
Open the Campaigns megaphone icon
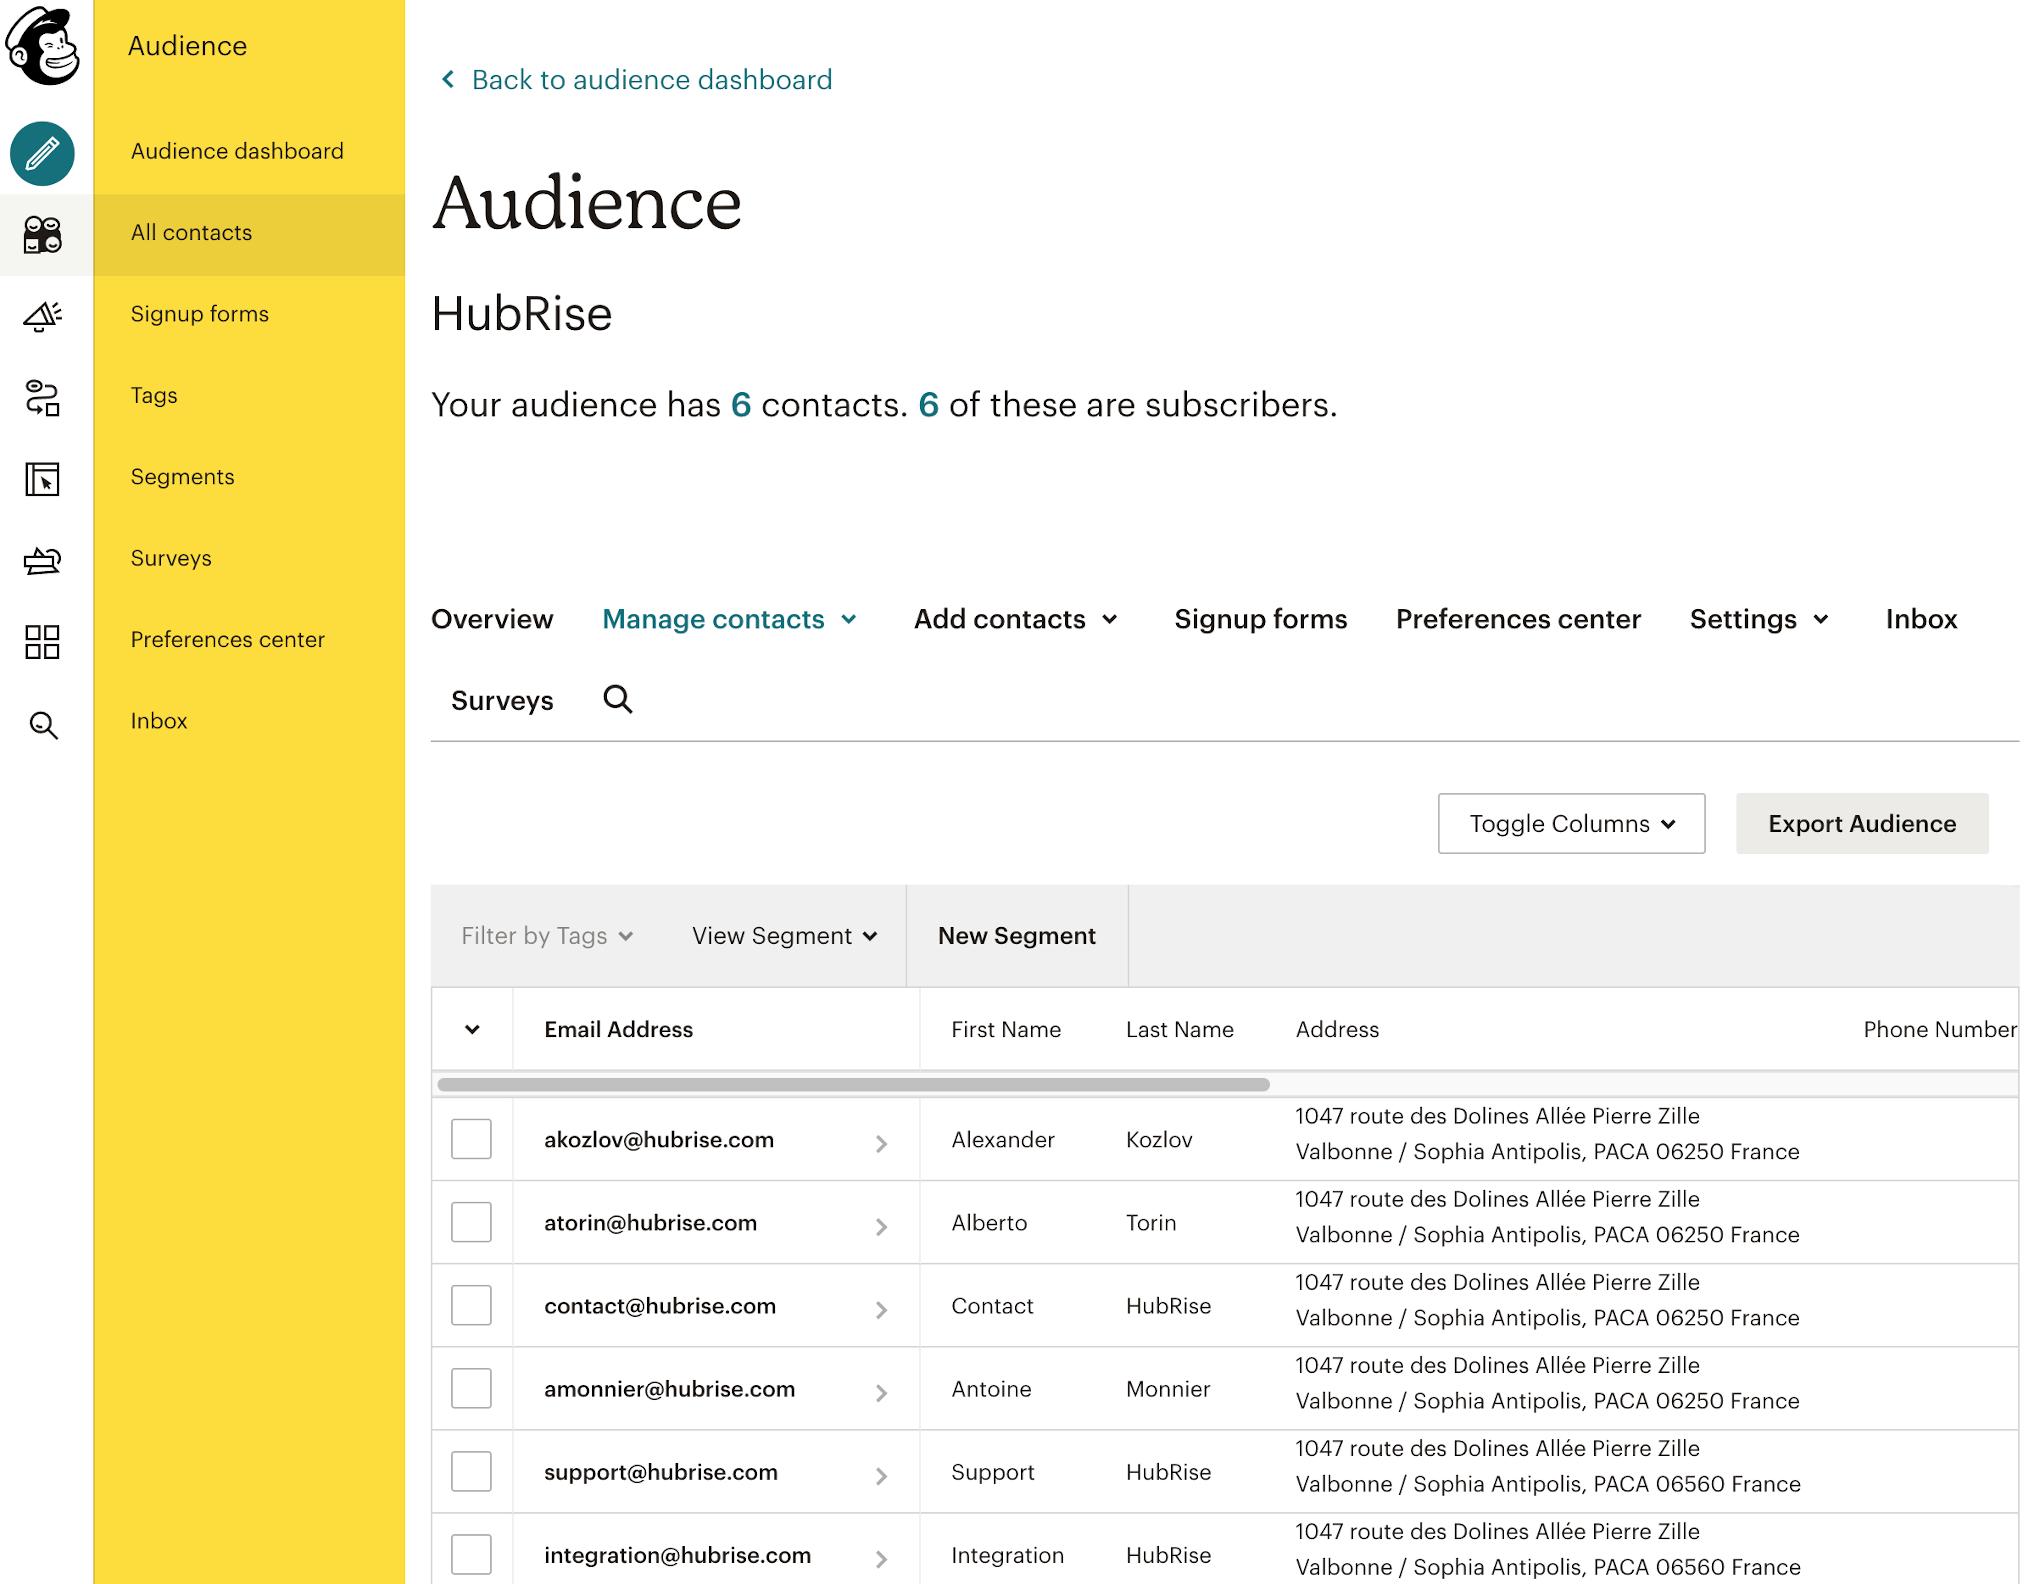42,316
